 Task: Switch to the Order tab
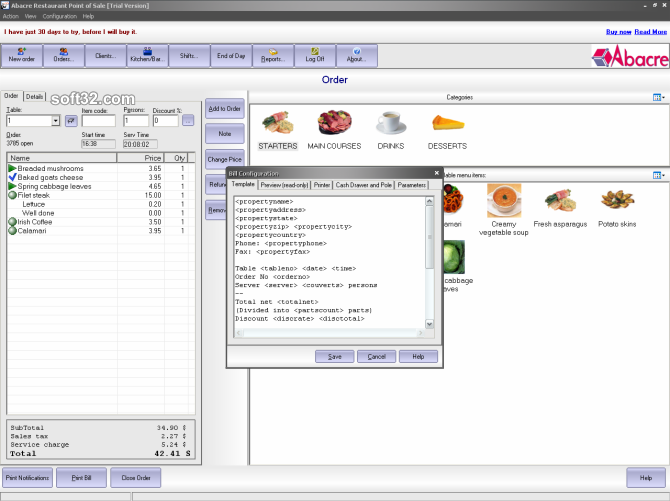(11, 96)
